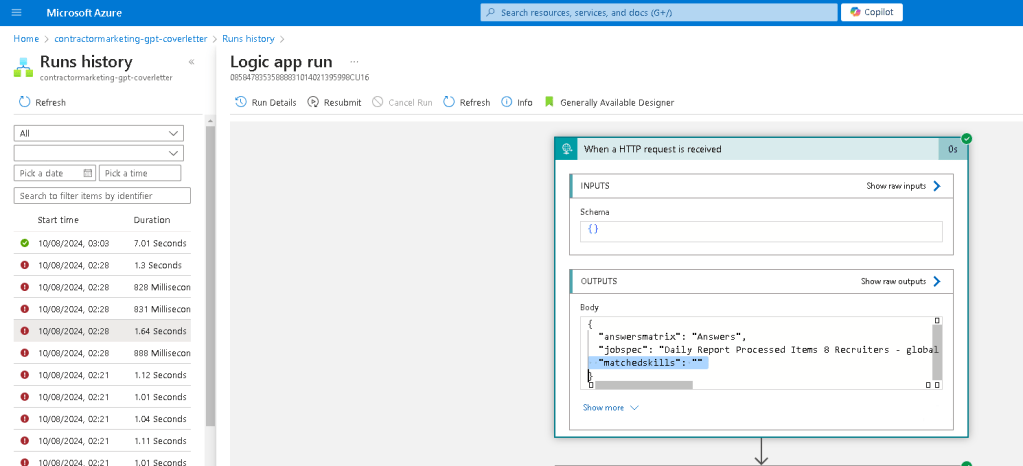Select the 1.64 Seconds run

tap(102, 331)
